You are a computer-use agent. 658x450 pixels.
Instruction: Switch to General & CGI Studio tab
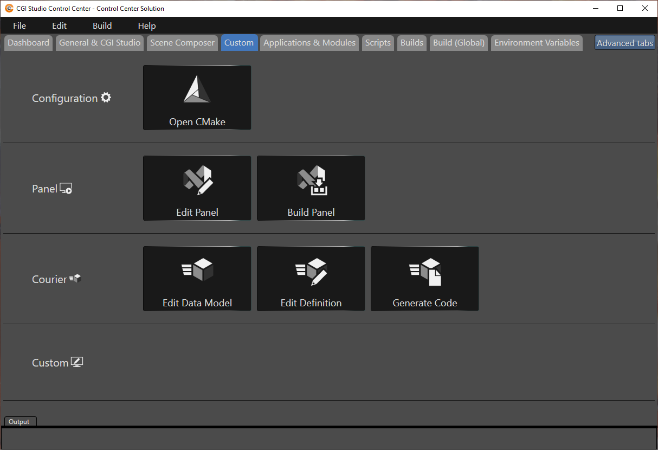[x=100, y=43]
